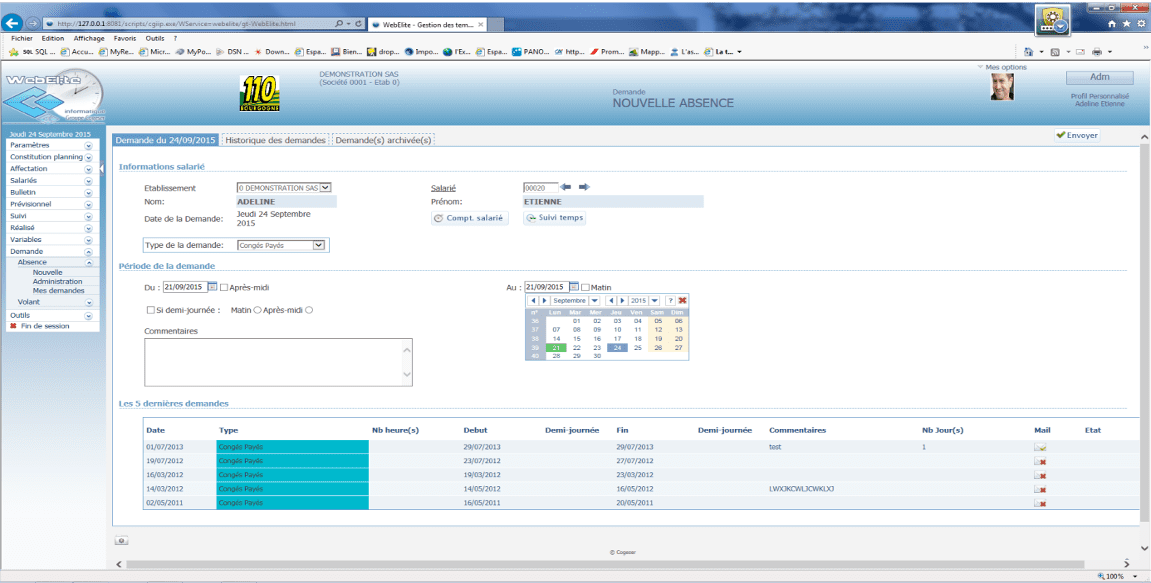Click the small icon button below the form
The width and height of the screenshot is (1151, 583).
[121, 540]
